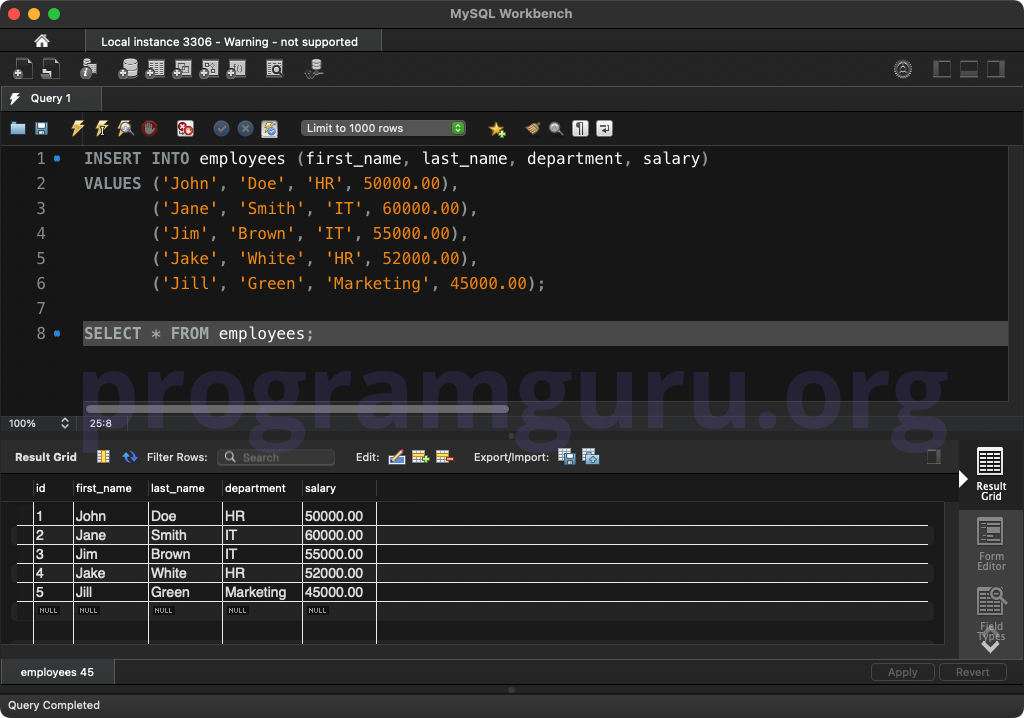Place cursor on SELECT statement line
Viewport: 1024px width, 718px height.
tap(545, 333)
